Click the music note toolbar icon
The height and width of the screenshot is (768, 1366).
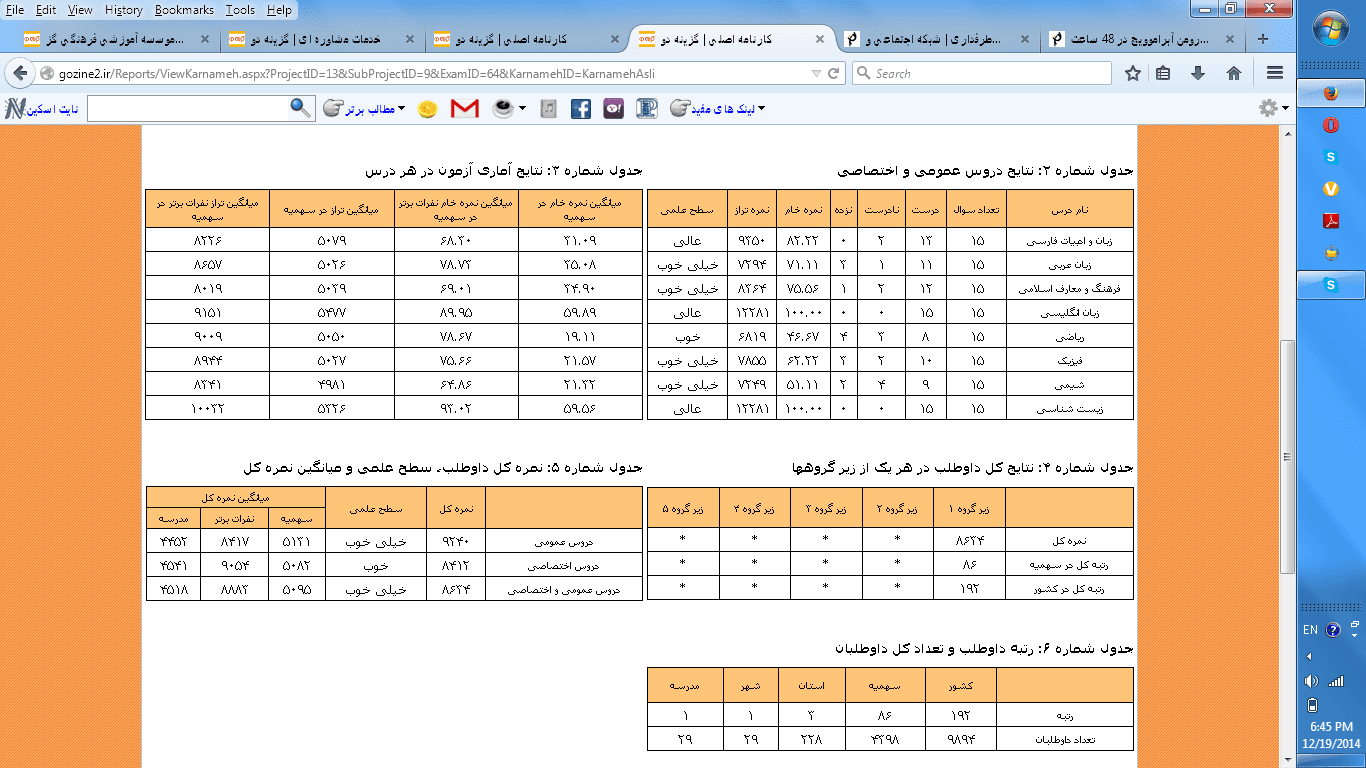pos(547,109)
